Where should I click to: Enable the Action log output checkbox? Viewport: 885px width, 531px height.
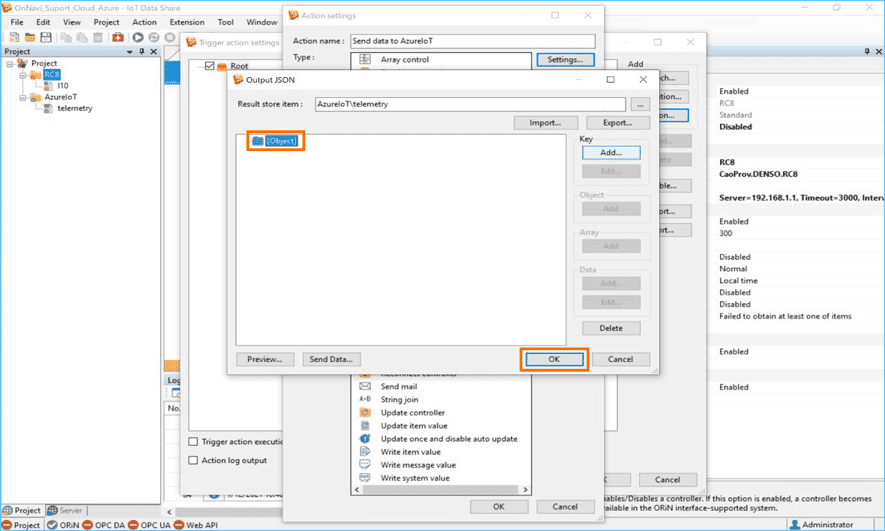coord(193,460)
